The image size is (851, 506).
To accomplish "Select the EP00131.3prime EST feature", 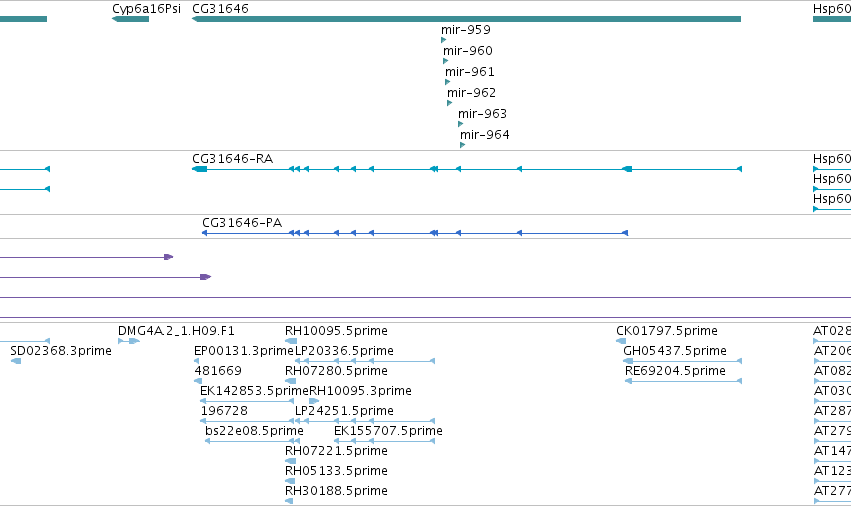I will pyautogui.click(x=196, y=361).
